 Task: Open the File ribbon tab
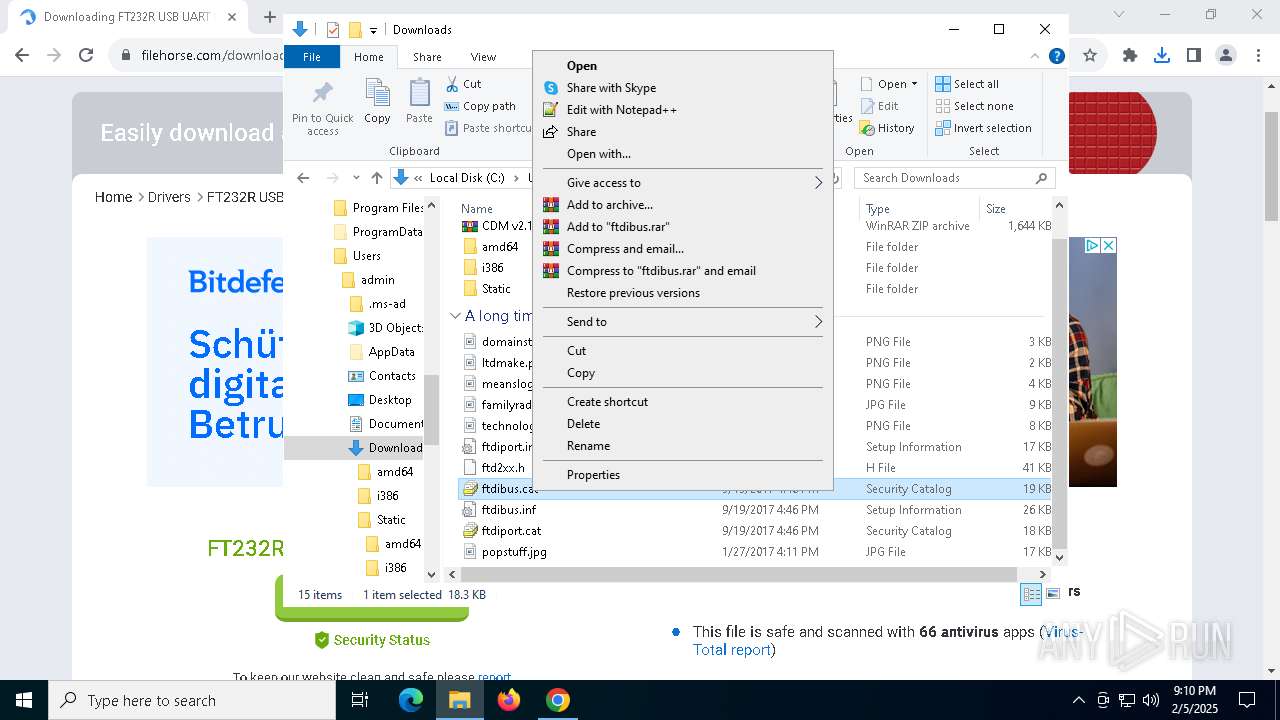point(312,57)
